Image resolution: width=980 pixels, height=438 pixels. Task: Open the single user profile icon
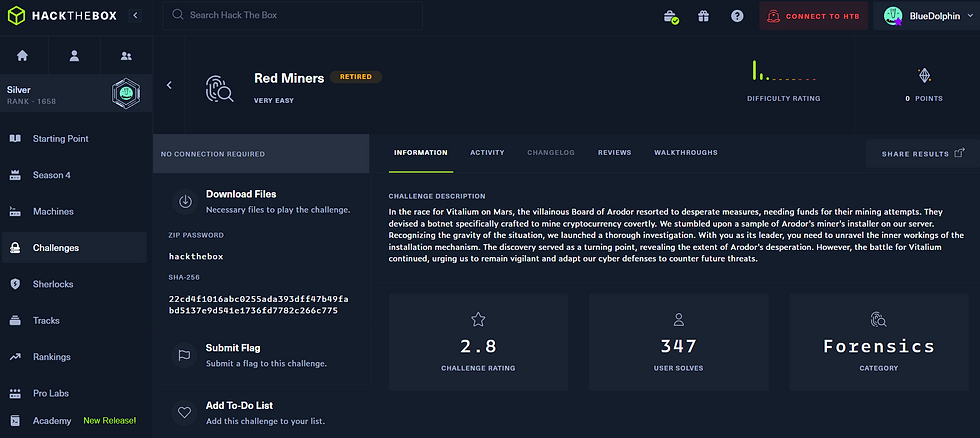click(74, 56)
